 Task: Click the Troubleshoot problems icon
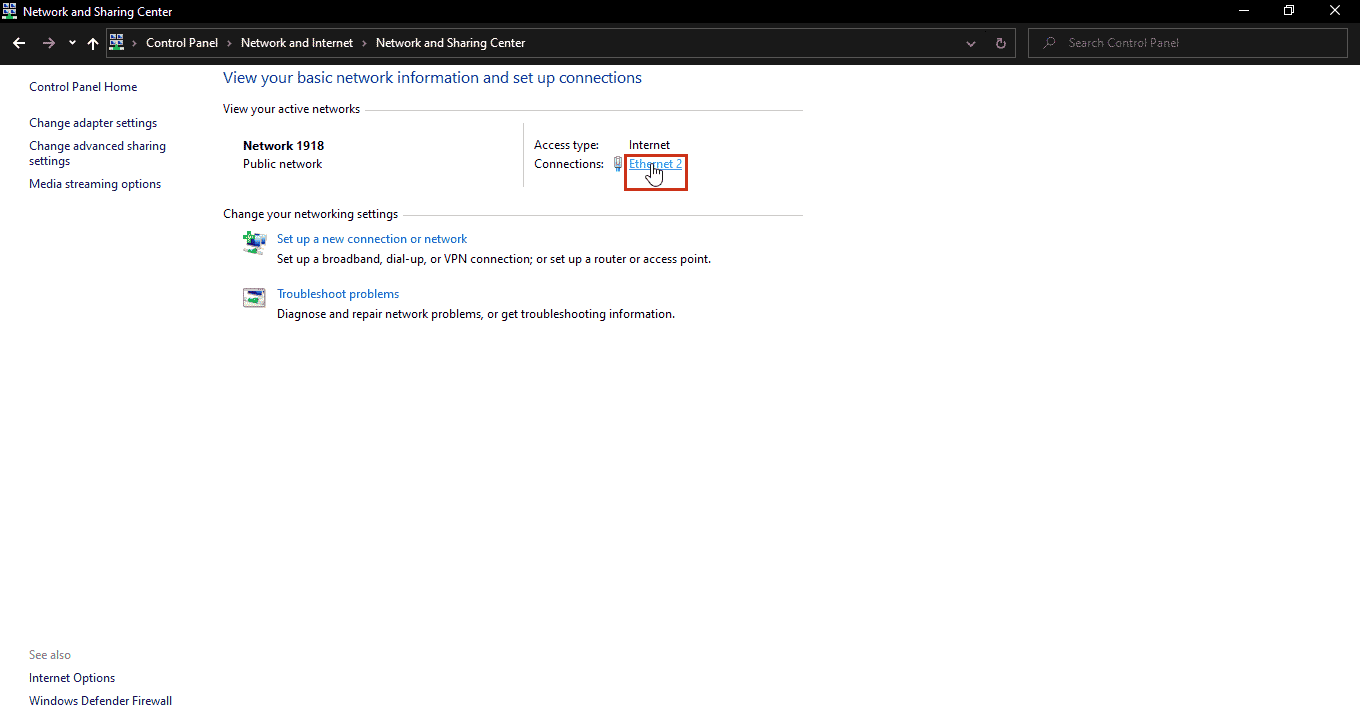(254, 297)
